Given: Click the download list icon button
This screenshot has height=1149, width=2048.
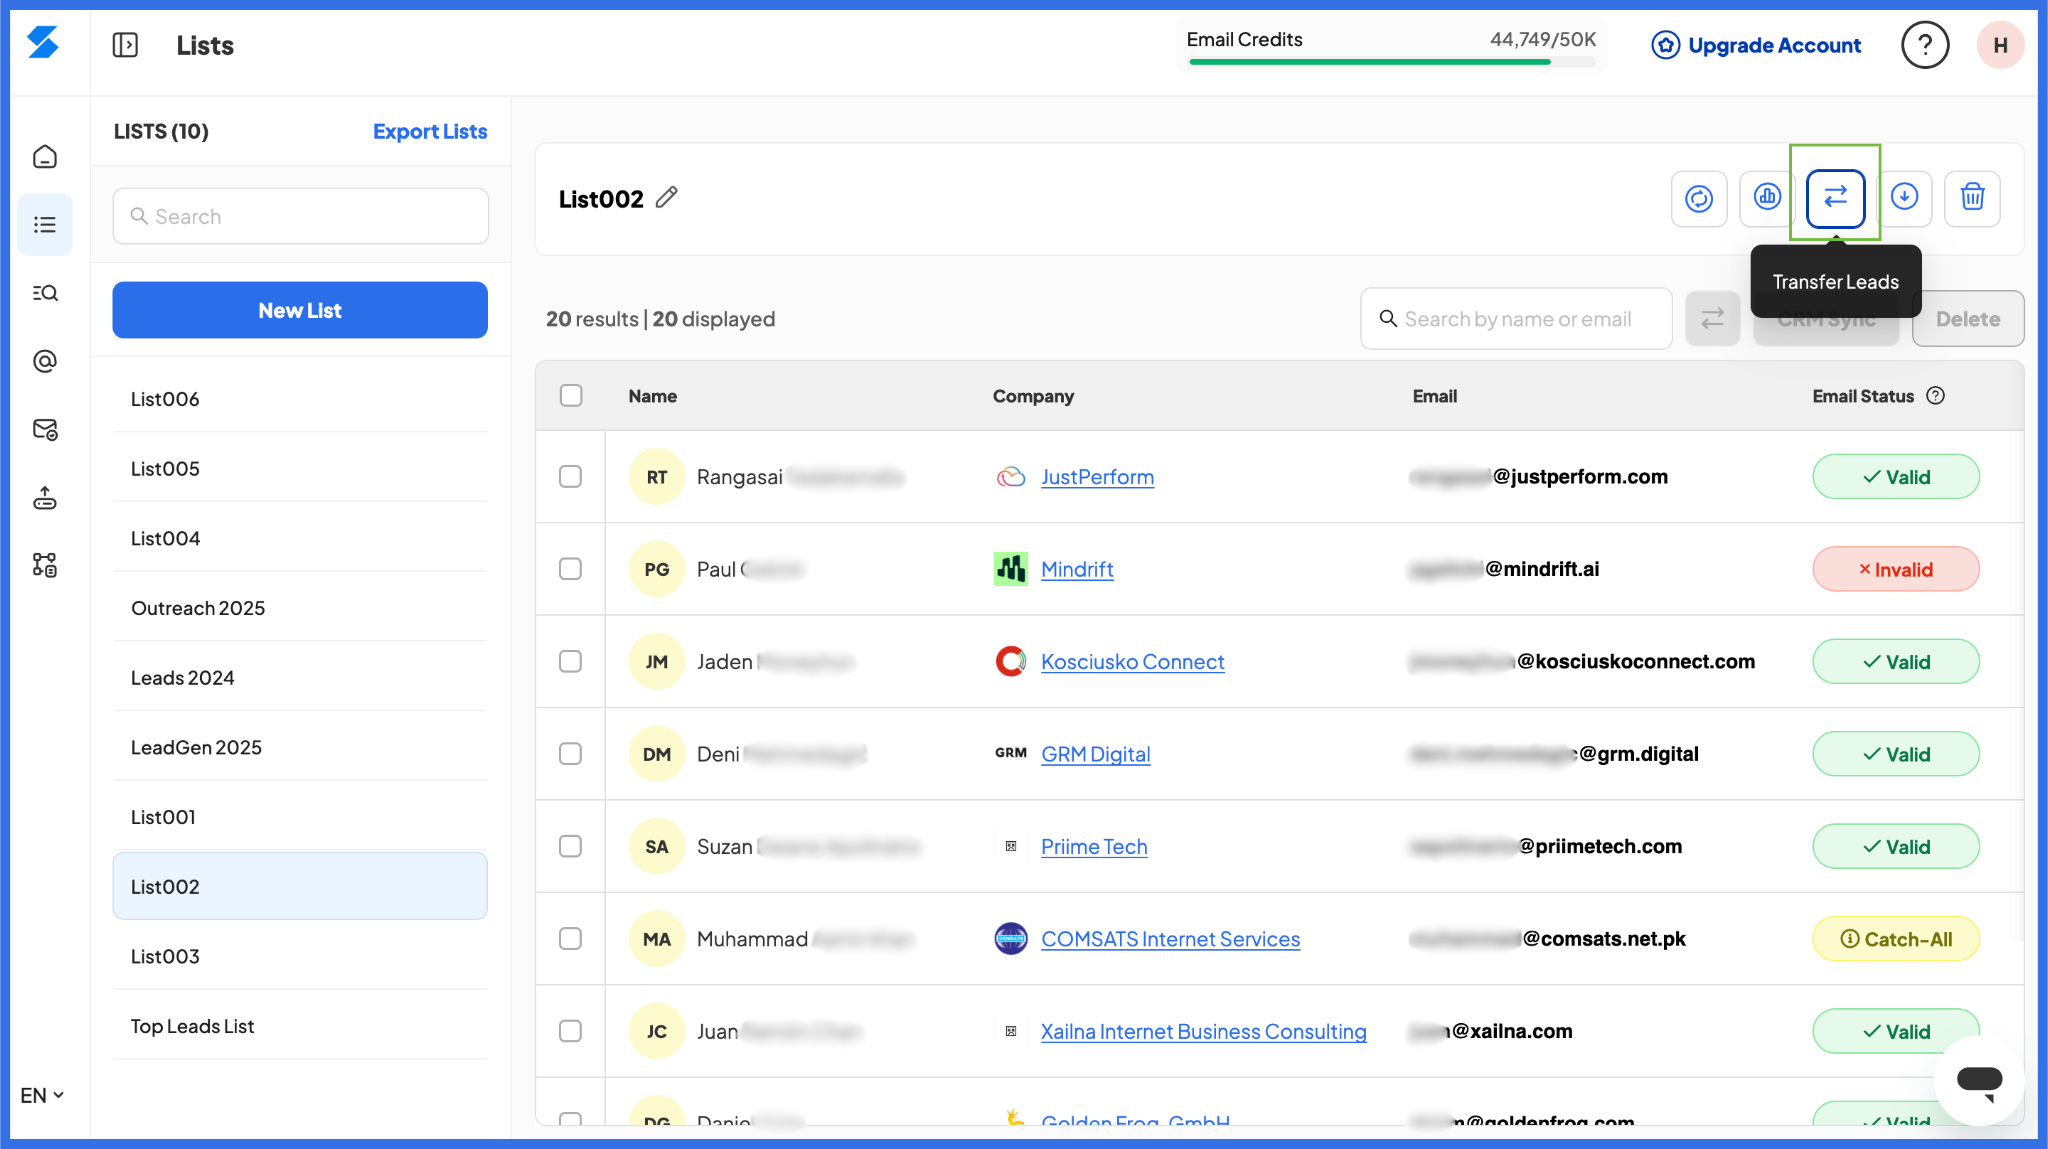Looking at the screenshot, I should 1904,197.
